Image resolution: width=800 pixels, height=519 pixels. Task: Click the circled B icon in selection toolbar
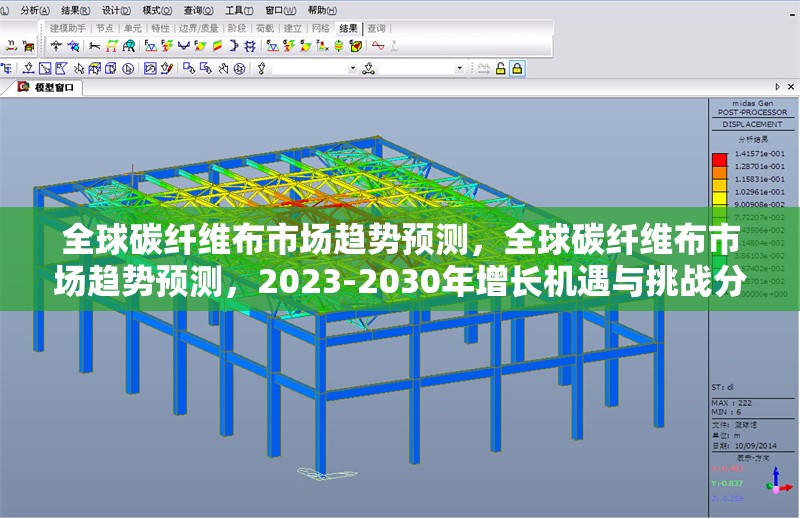tap(127, 68)
